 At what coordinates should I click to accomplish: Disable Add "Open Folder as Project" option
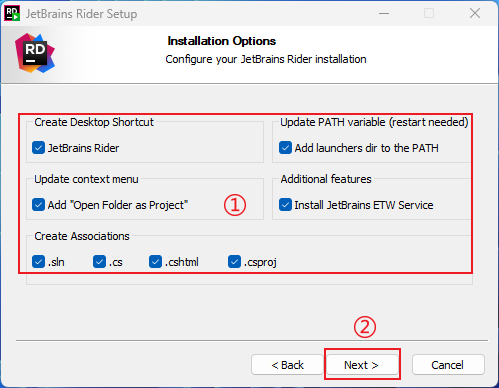tap(38, 205)
